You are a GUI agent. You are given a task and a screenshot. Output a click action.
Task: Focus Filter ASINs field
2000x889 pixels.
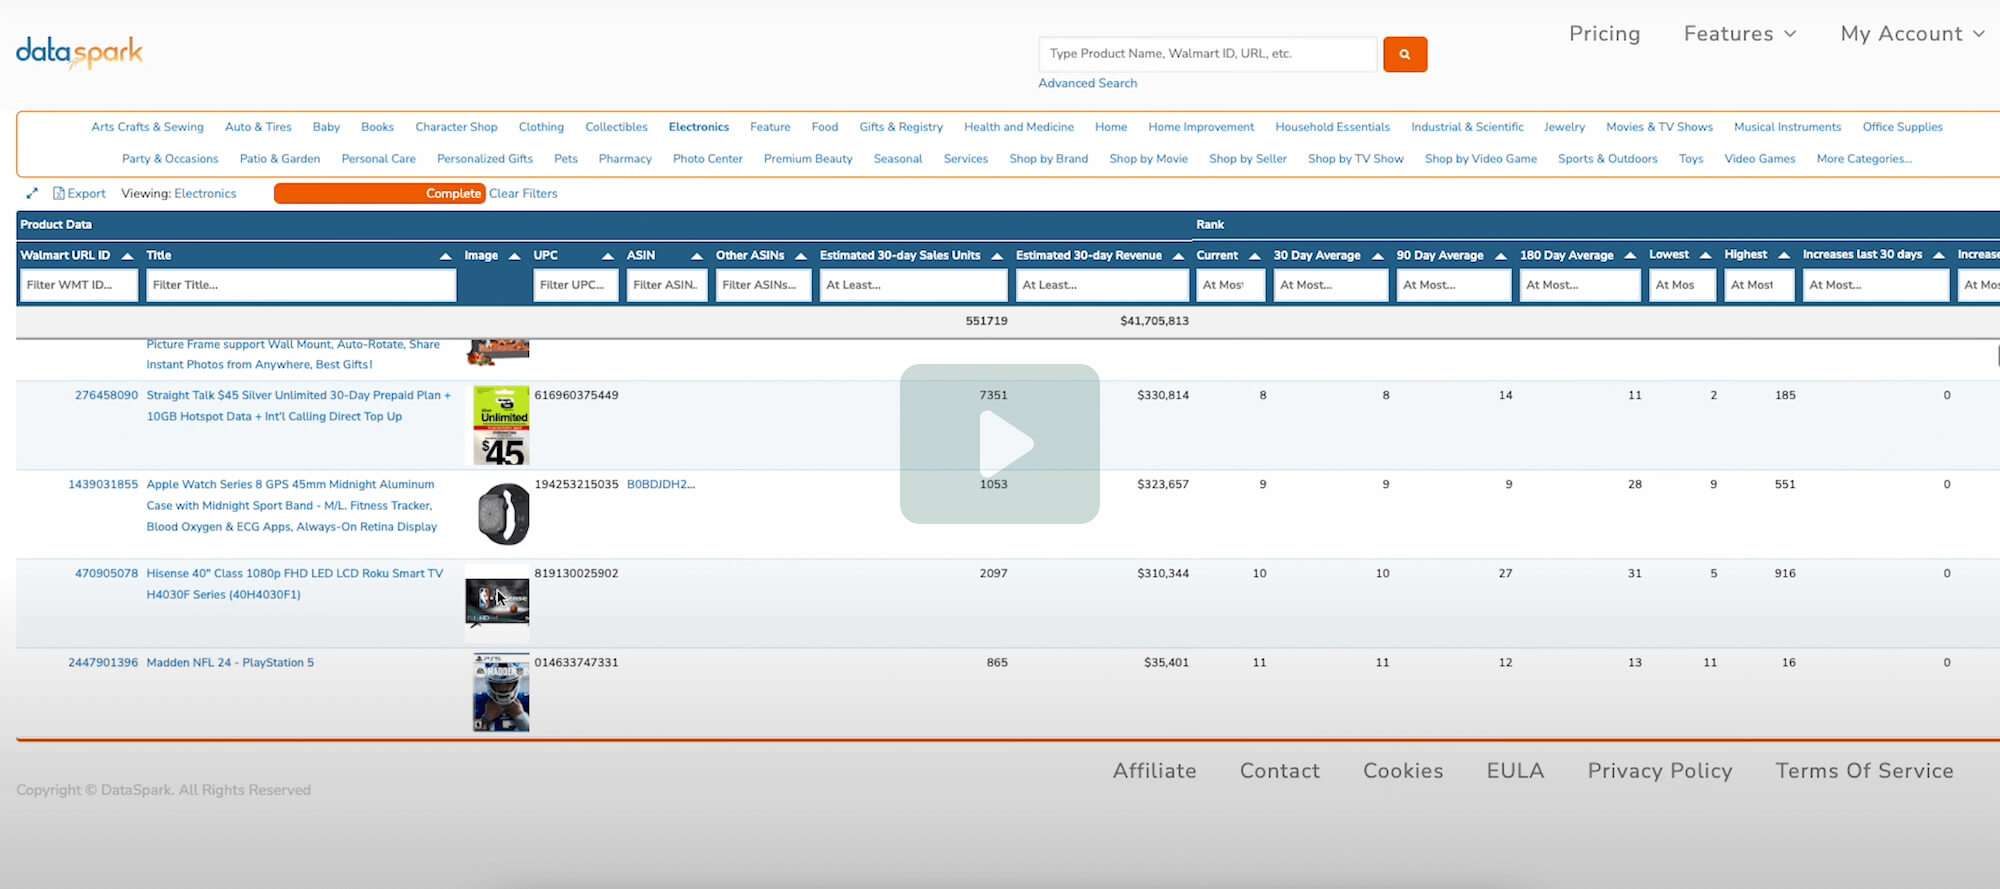[763, 285]
